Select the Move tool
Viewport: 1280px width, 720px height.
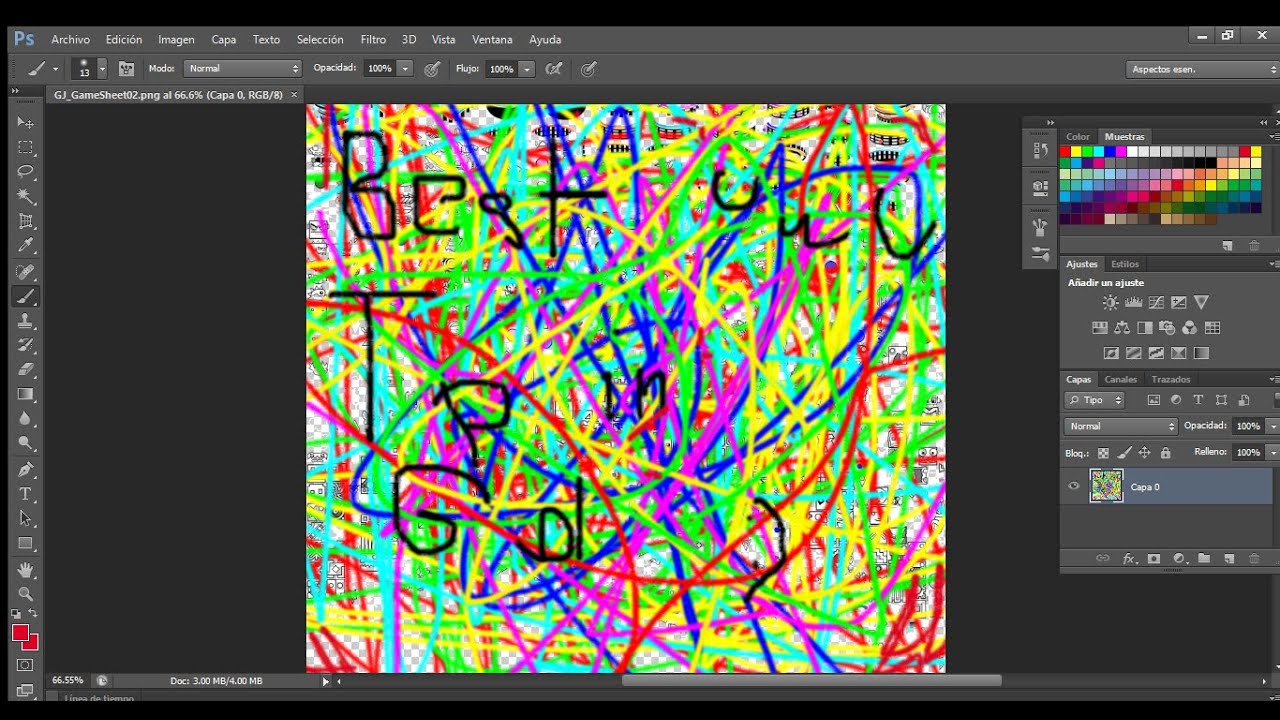tap(26, 122)
